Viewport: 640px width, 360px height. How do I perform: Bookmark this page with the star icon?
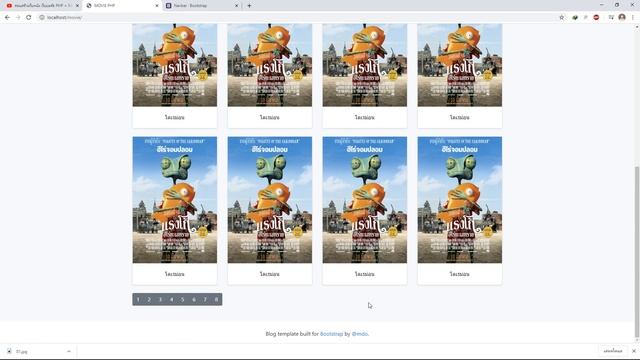pos(562,18)
